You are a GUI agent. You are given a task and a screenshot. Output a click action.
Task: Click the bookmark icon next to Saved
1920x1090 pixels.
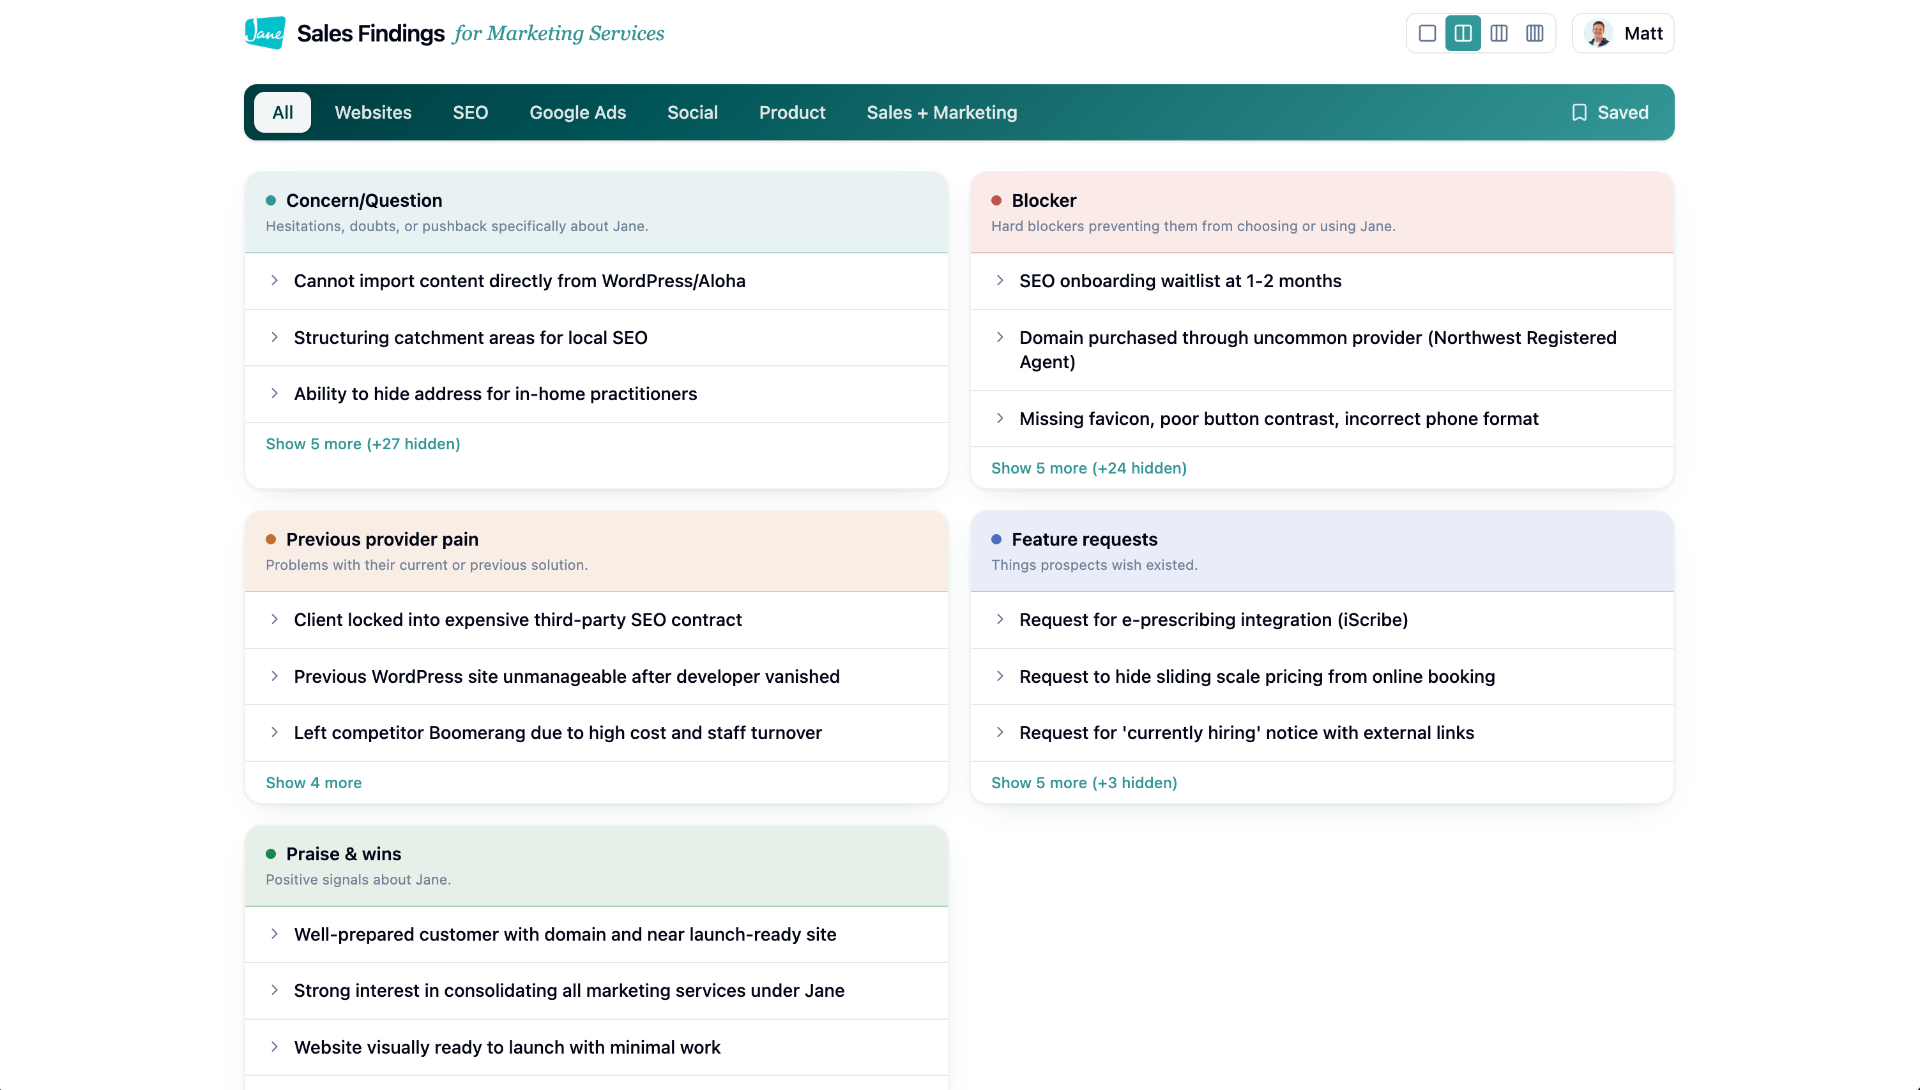[1579, 112]
